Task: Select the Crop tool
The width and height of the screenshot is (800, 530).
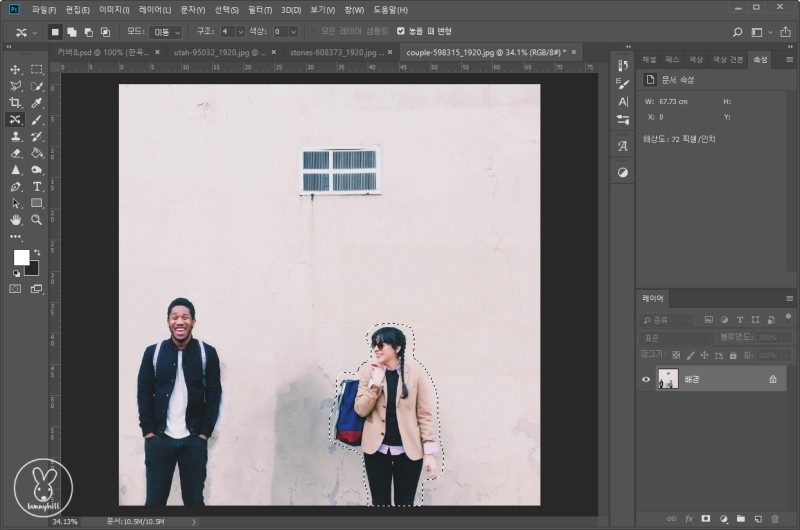Action: coord(15,102)
